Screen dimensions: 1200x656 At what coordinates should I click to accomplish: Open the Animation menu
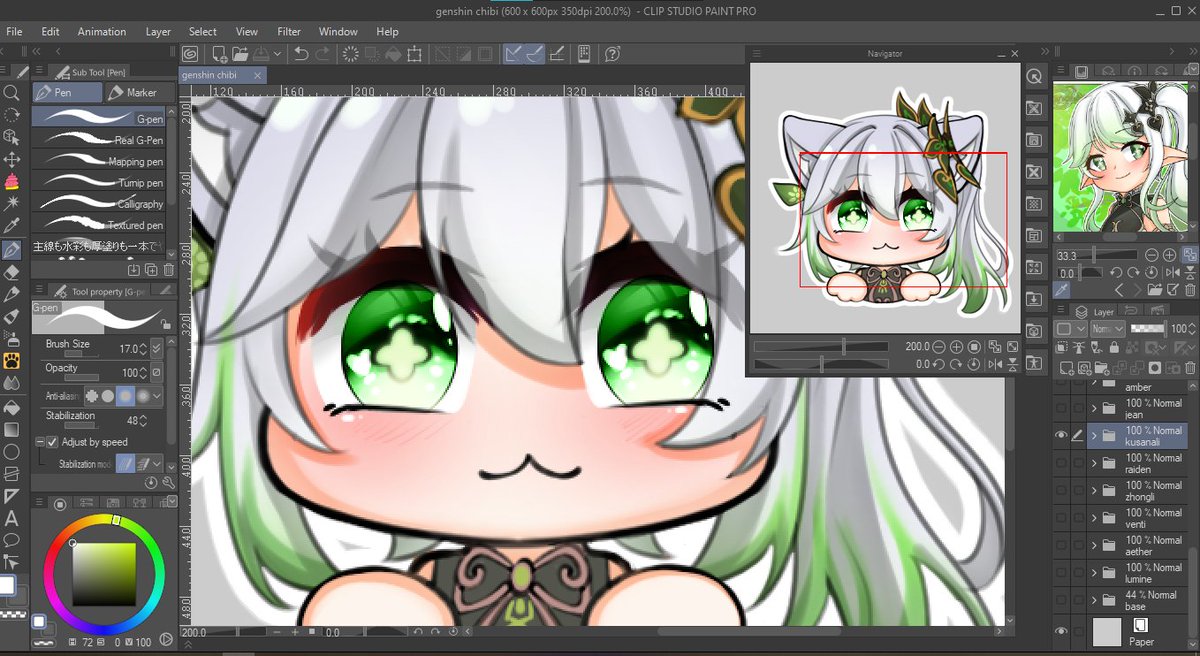click(102, 32)
